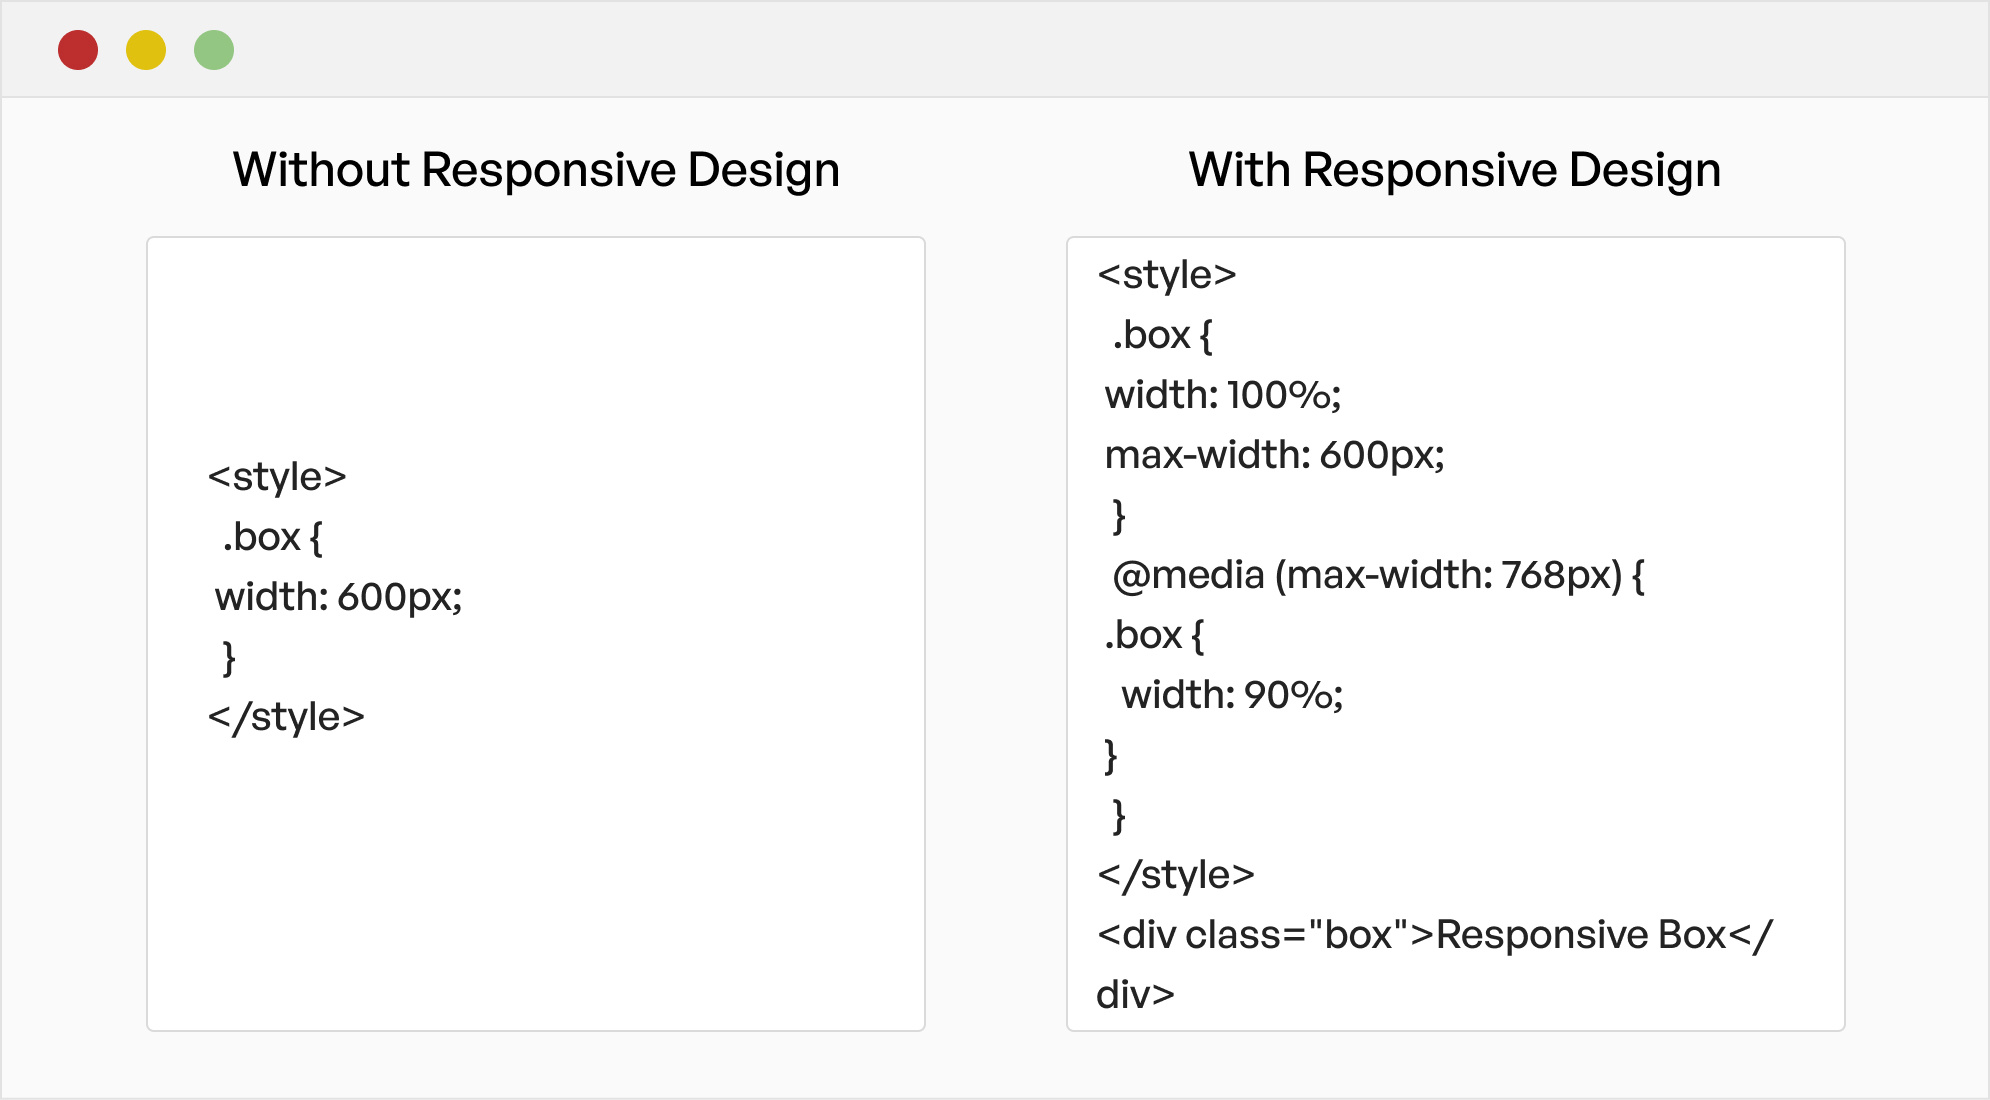Click the closing </style> tag in the right panel
The width and height of the screenshot is (1990, 1100).
coord(1176,875)
